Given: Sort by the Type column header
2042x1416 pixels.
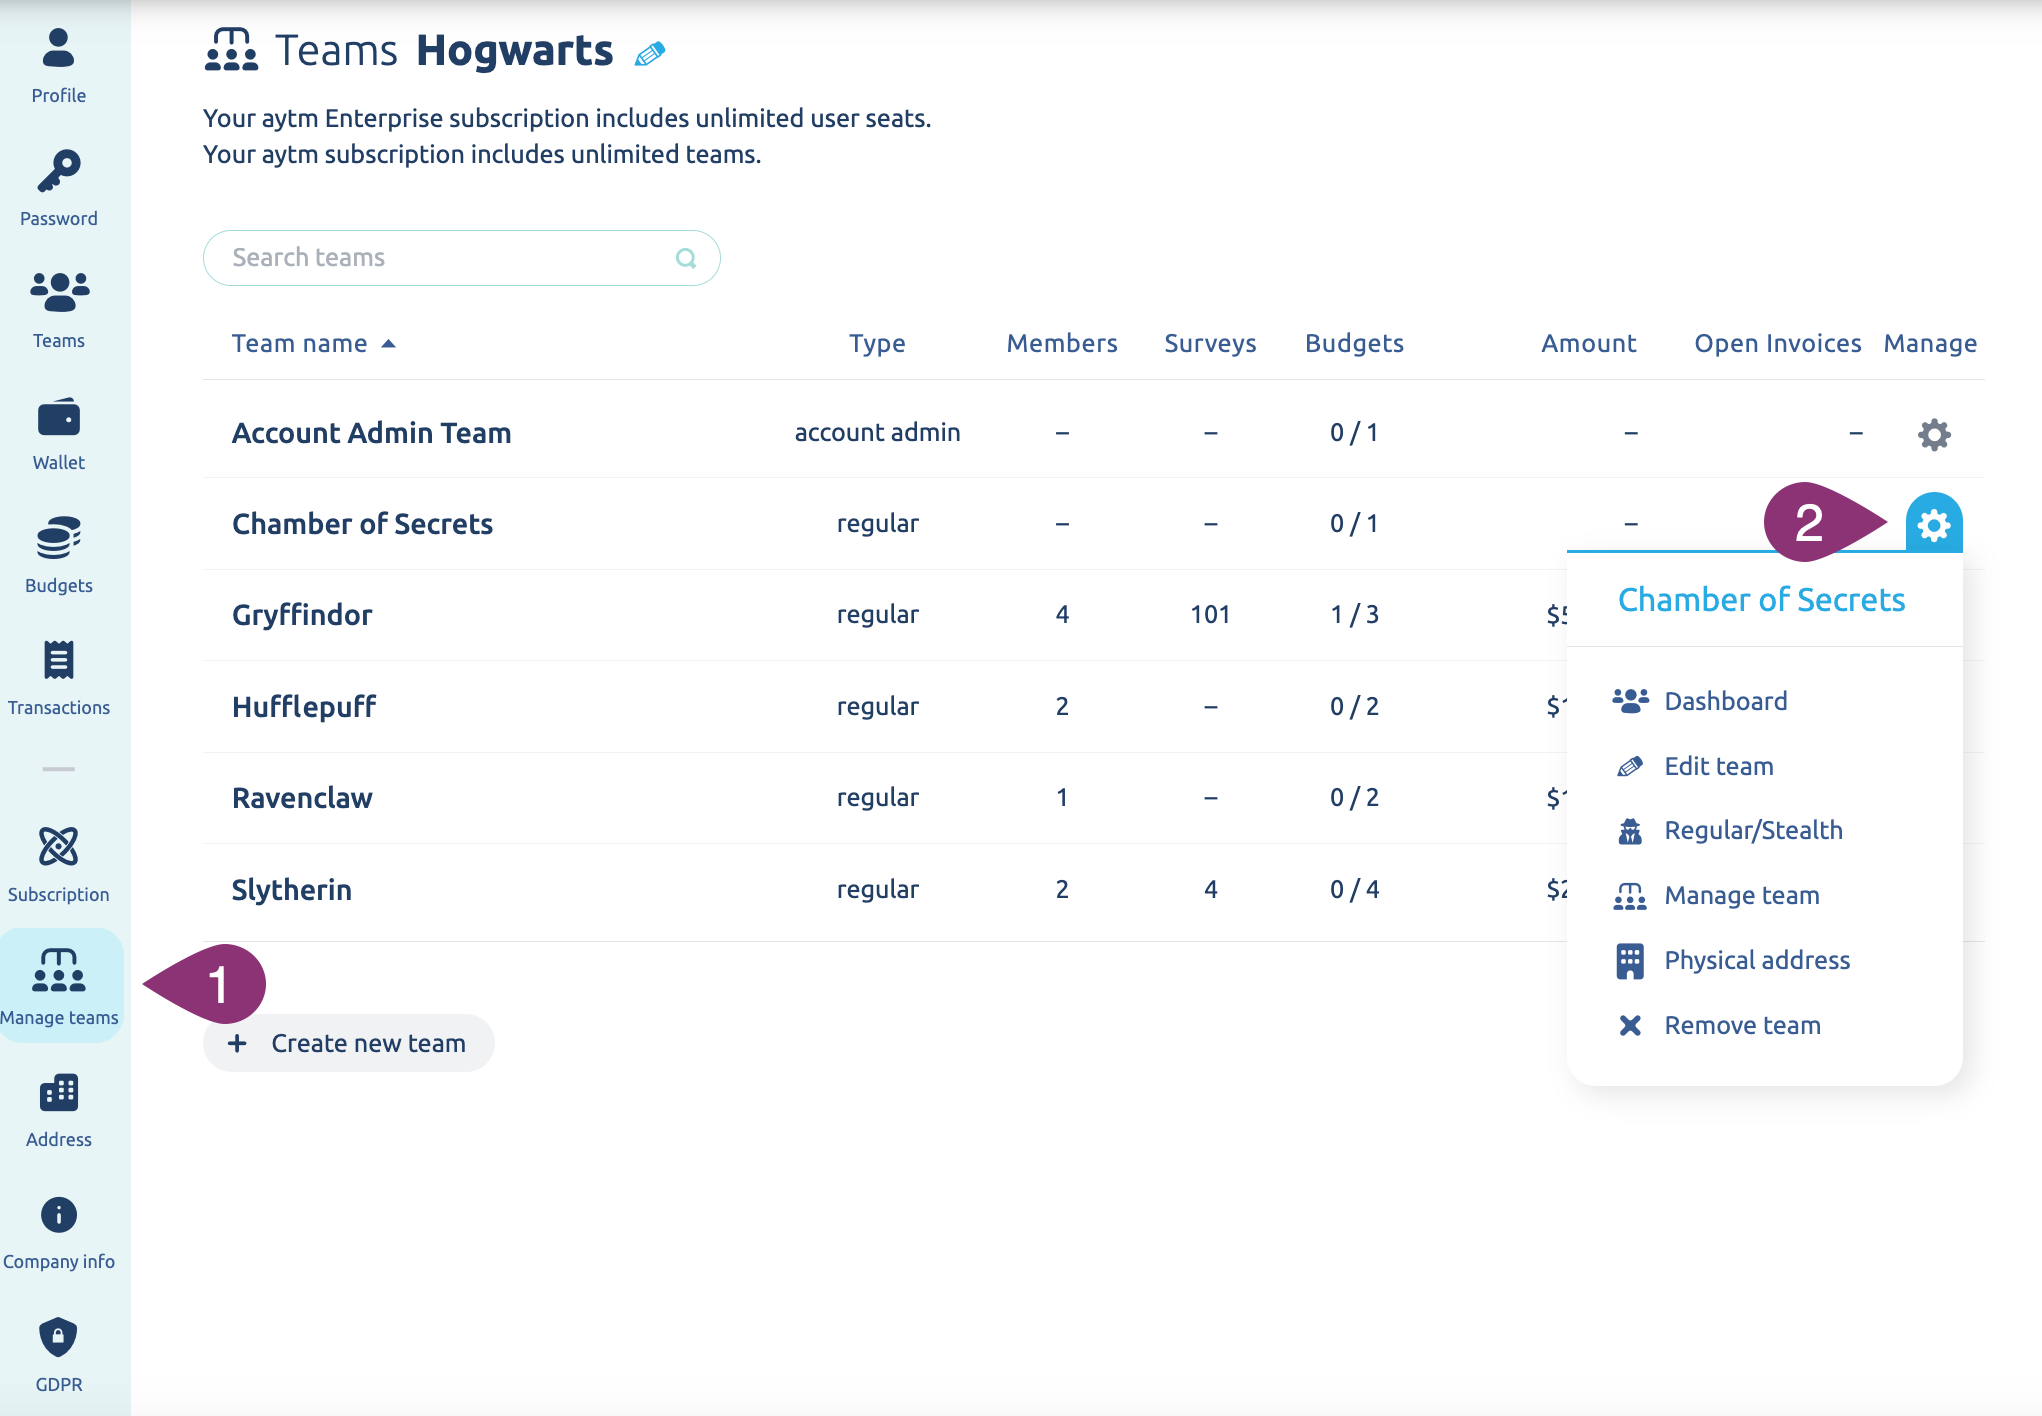Looking at the screenshot, I should (877, 344).
